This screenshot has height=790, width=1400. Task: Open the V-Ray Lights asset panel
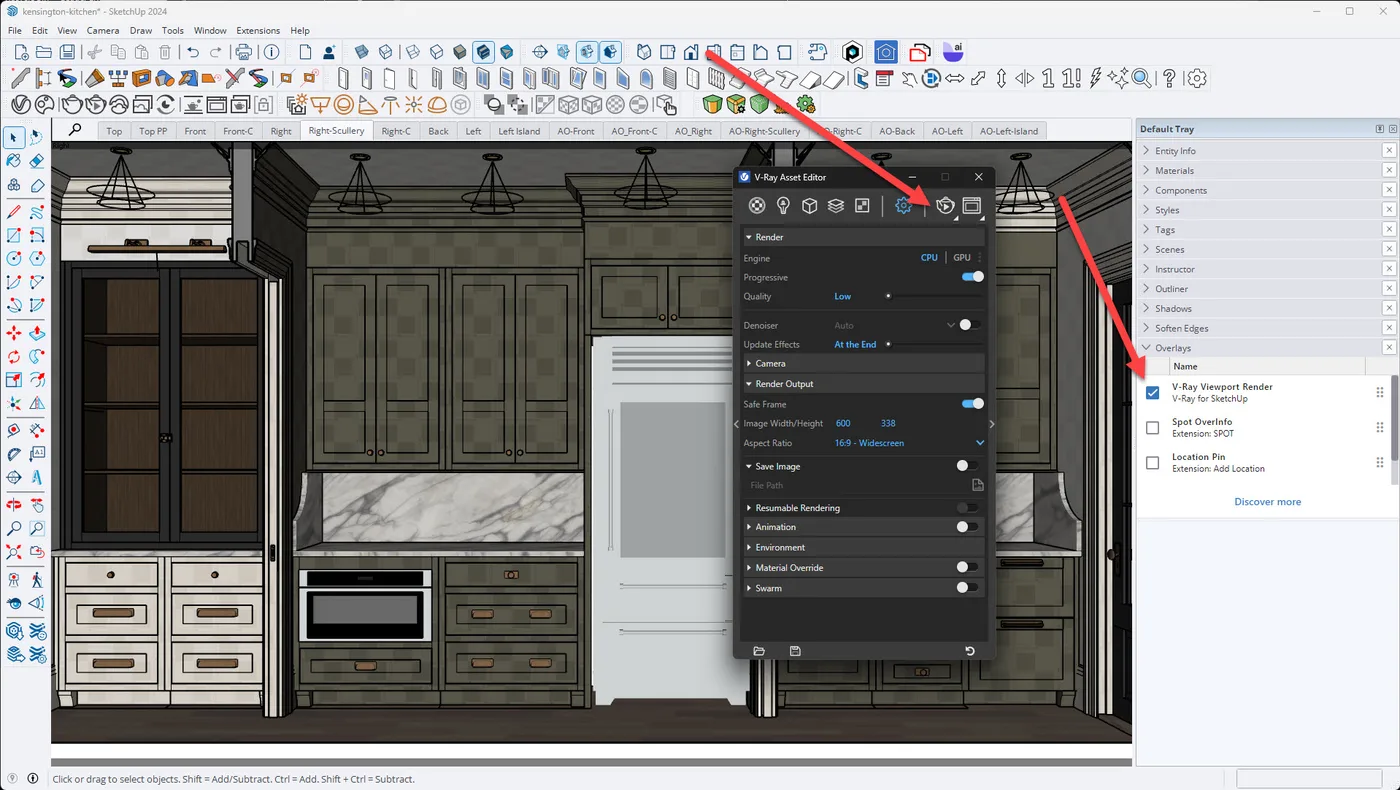782,205
